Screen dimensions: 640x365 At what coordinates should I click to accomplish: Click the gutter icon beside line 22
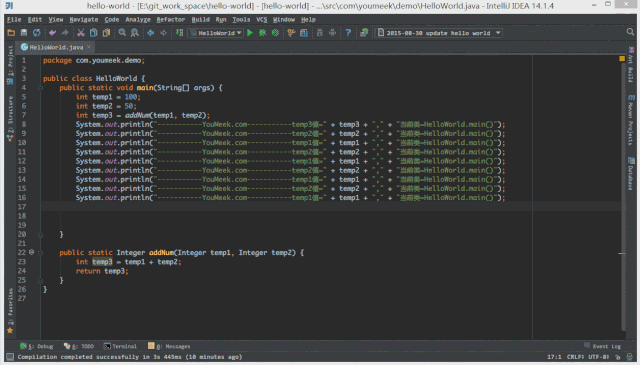point(31,252)
